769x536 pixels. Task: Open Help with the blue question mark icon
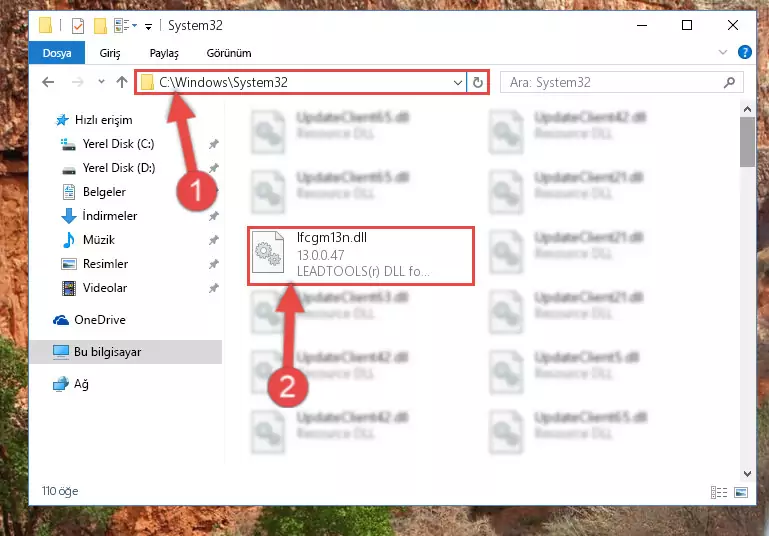point(744,52)
